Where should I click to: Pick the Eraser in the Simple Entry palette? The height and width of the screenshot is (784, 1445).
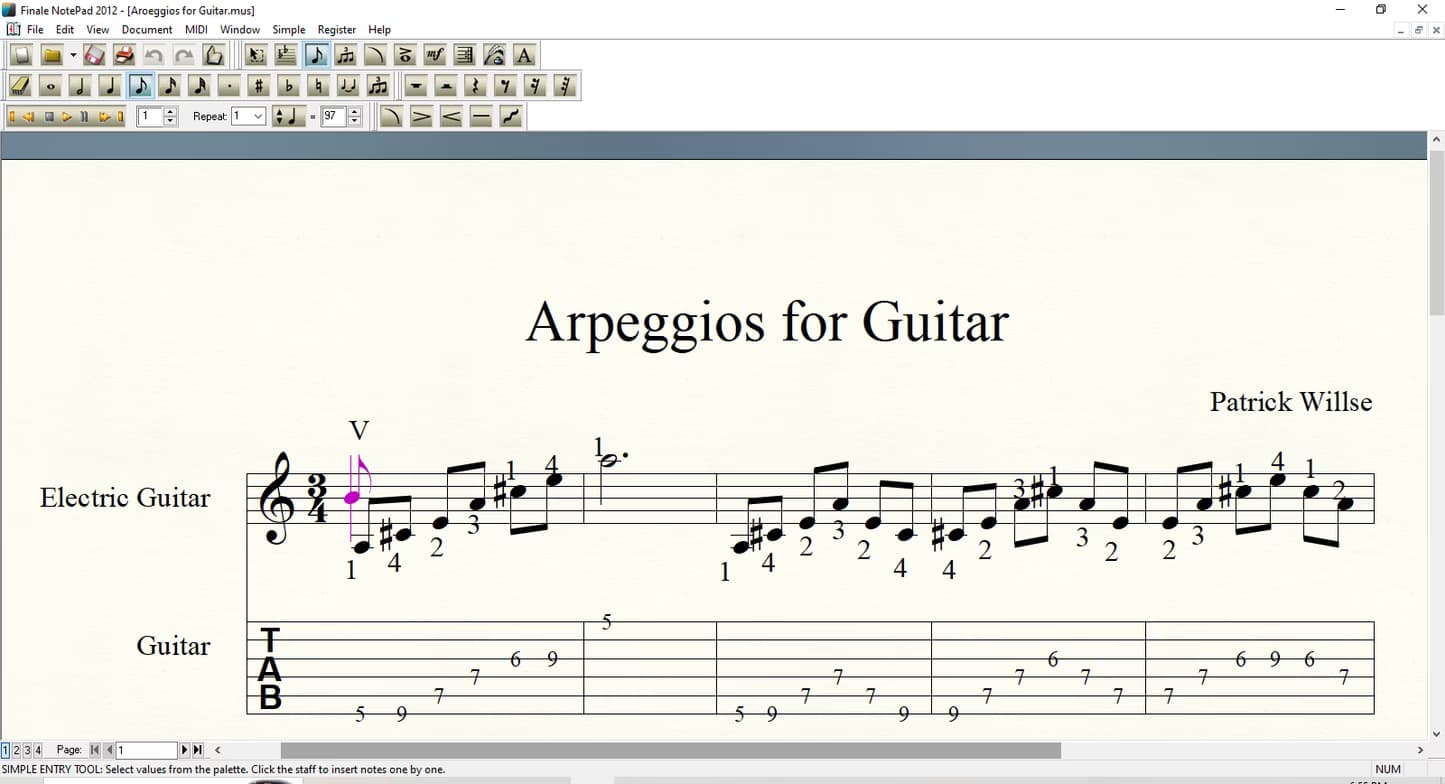click(18, 86)
